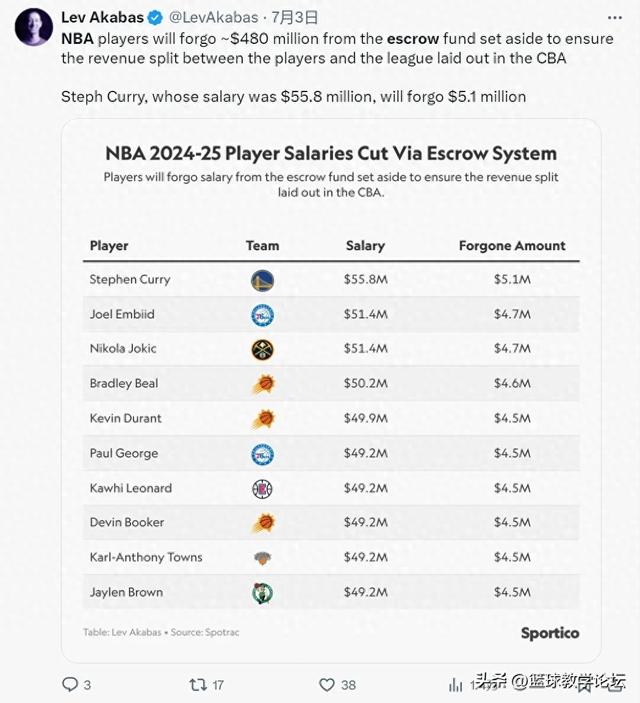Like the tweet with the heart icon
This screenshot has width=640, height=703.
coord(327,684)
